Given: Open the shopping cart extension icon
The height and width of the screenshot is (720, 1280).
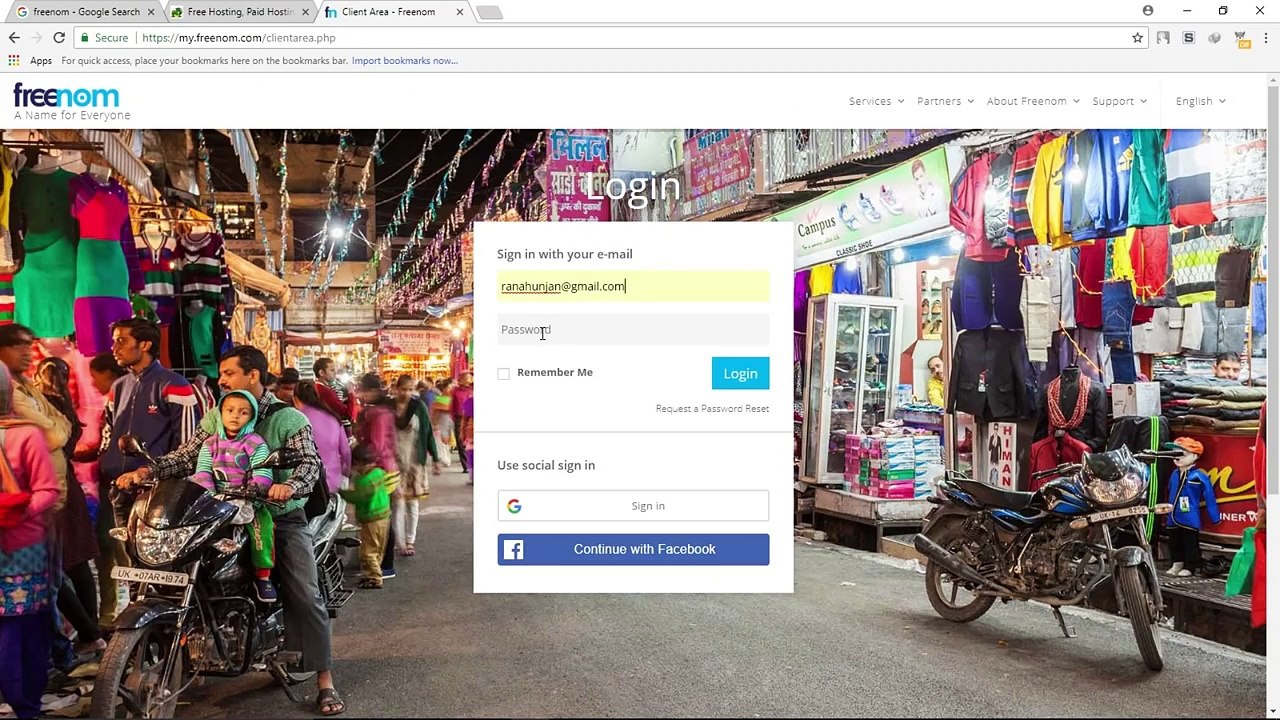Looking at the screenshot, I should coord(1240,38).
